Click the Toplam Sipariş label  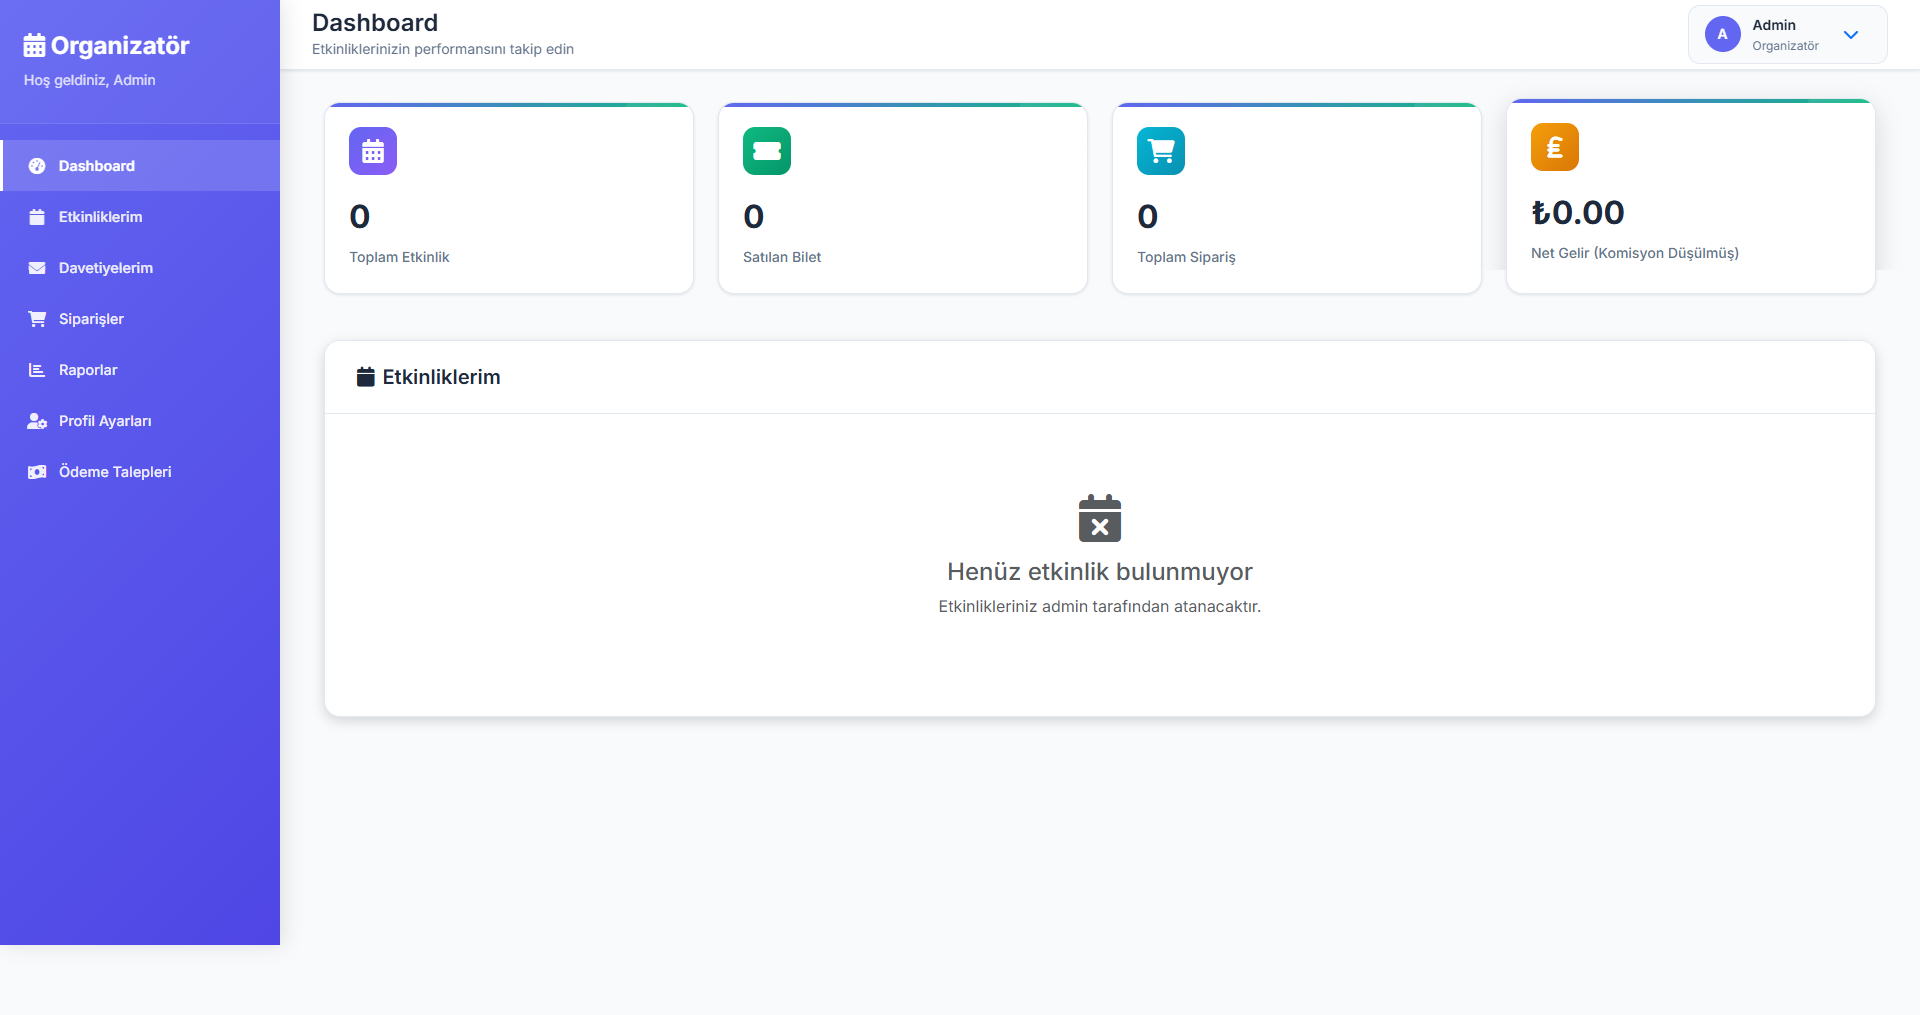click(1186, 257)
